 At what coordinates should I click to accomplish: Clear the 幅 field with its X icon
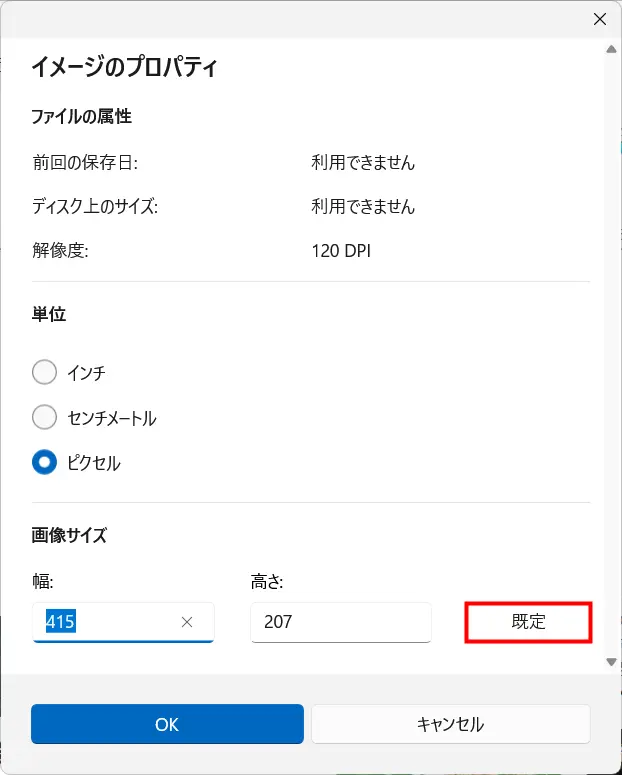click(187, 622)
